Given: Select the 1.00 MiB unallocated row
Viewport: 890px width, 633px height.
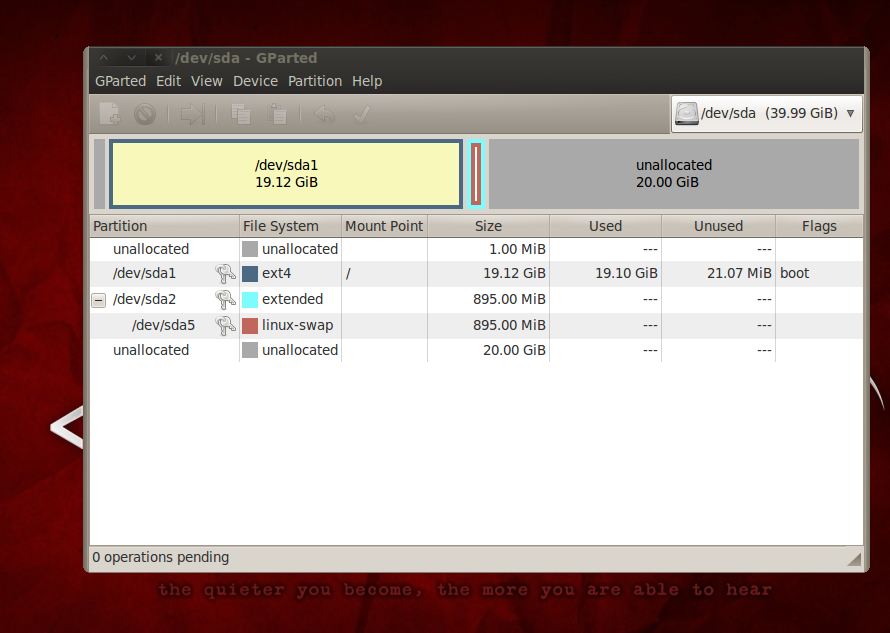Looking at the screenshot, I should click(476, 249).
